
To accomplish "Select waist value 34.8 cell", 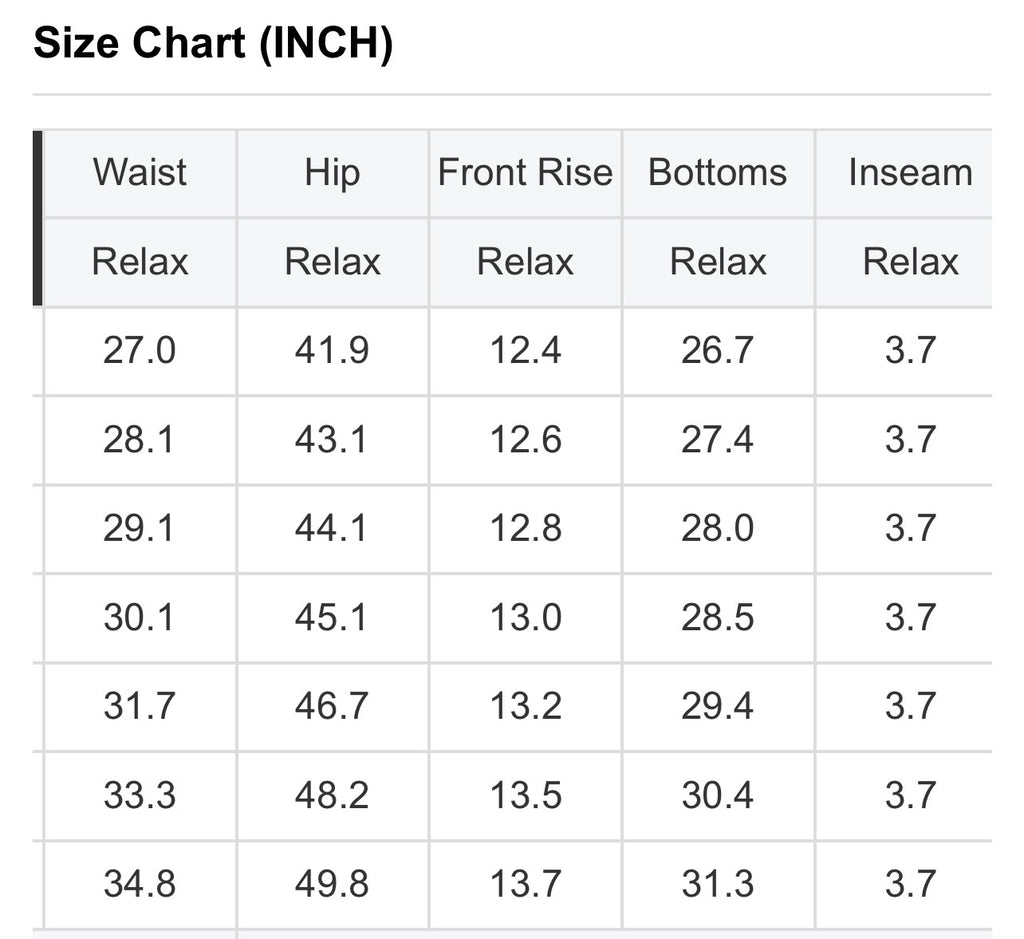I will 140,884.
